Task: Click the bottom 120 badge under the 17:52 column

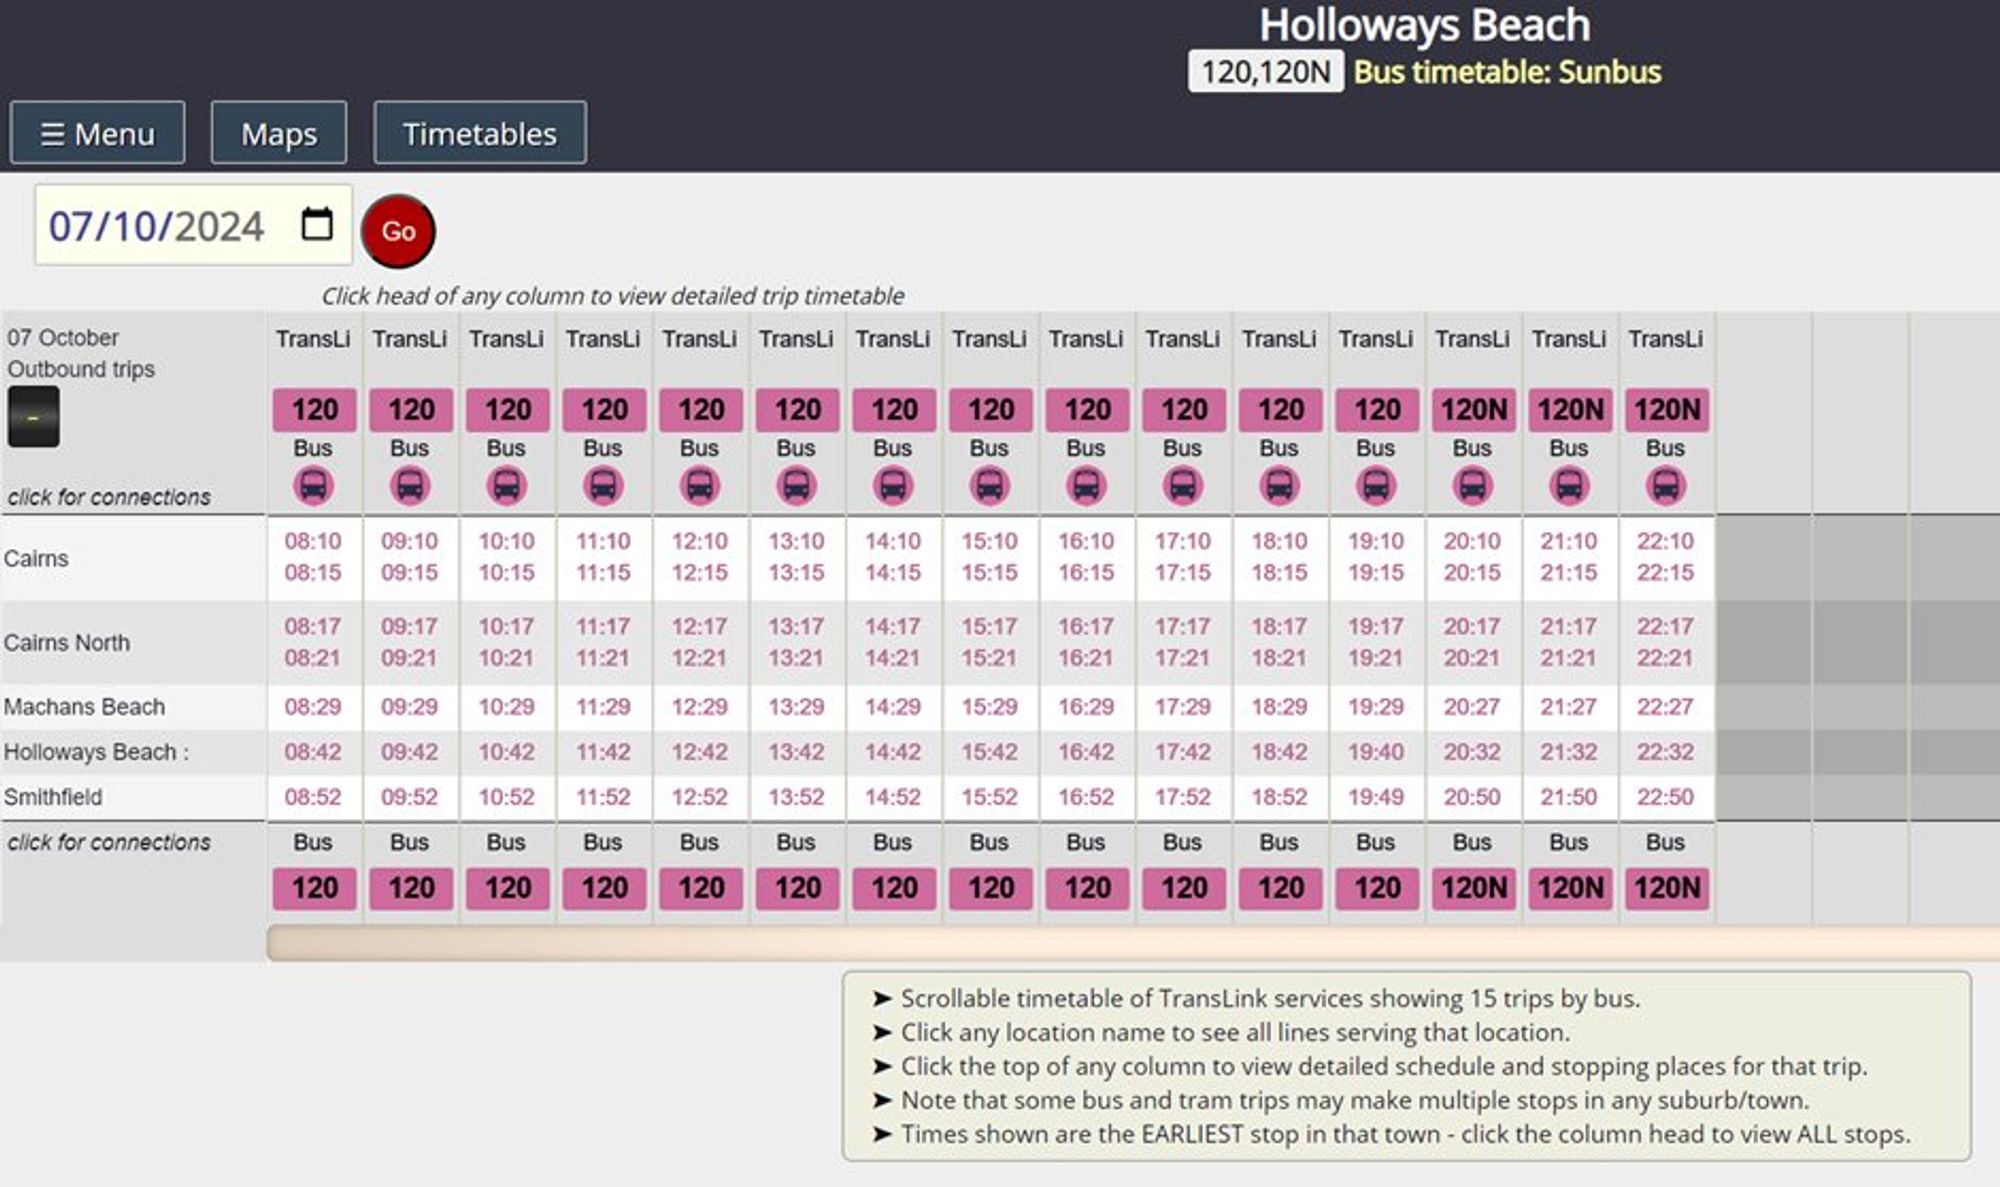Action: [1184, 888]
